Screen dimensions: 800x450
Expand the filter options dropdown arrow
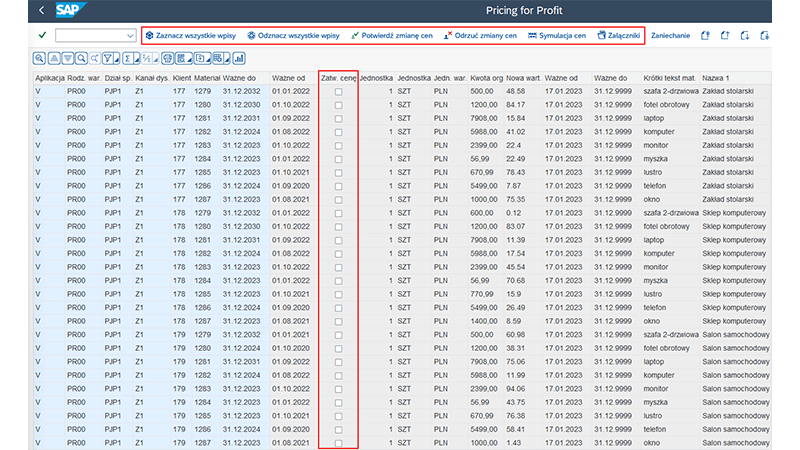click(x=116, y=58)
